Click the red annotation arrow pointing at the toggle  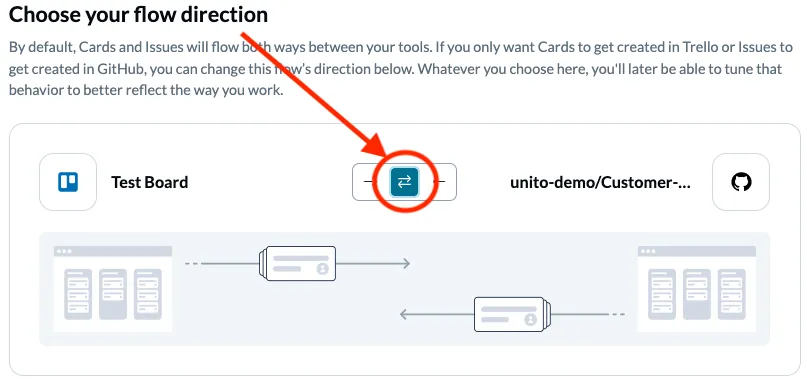(x=314, y=94)
